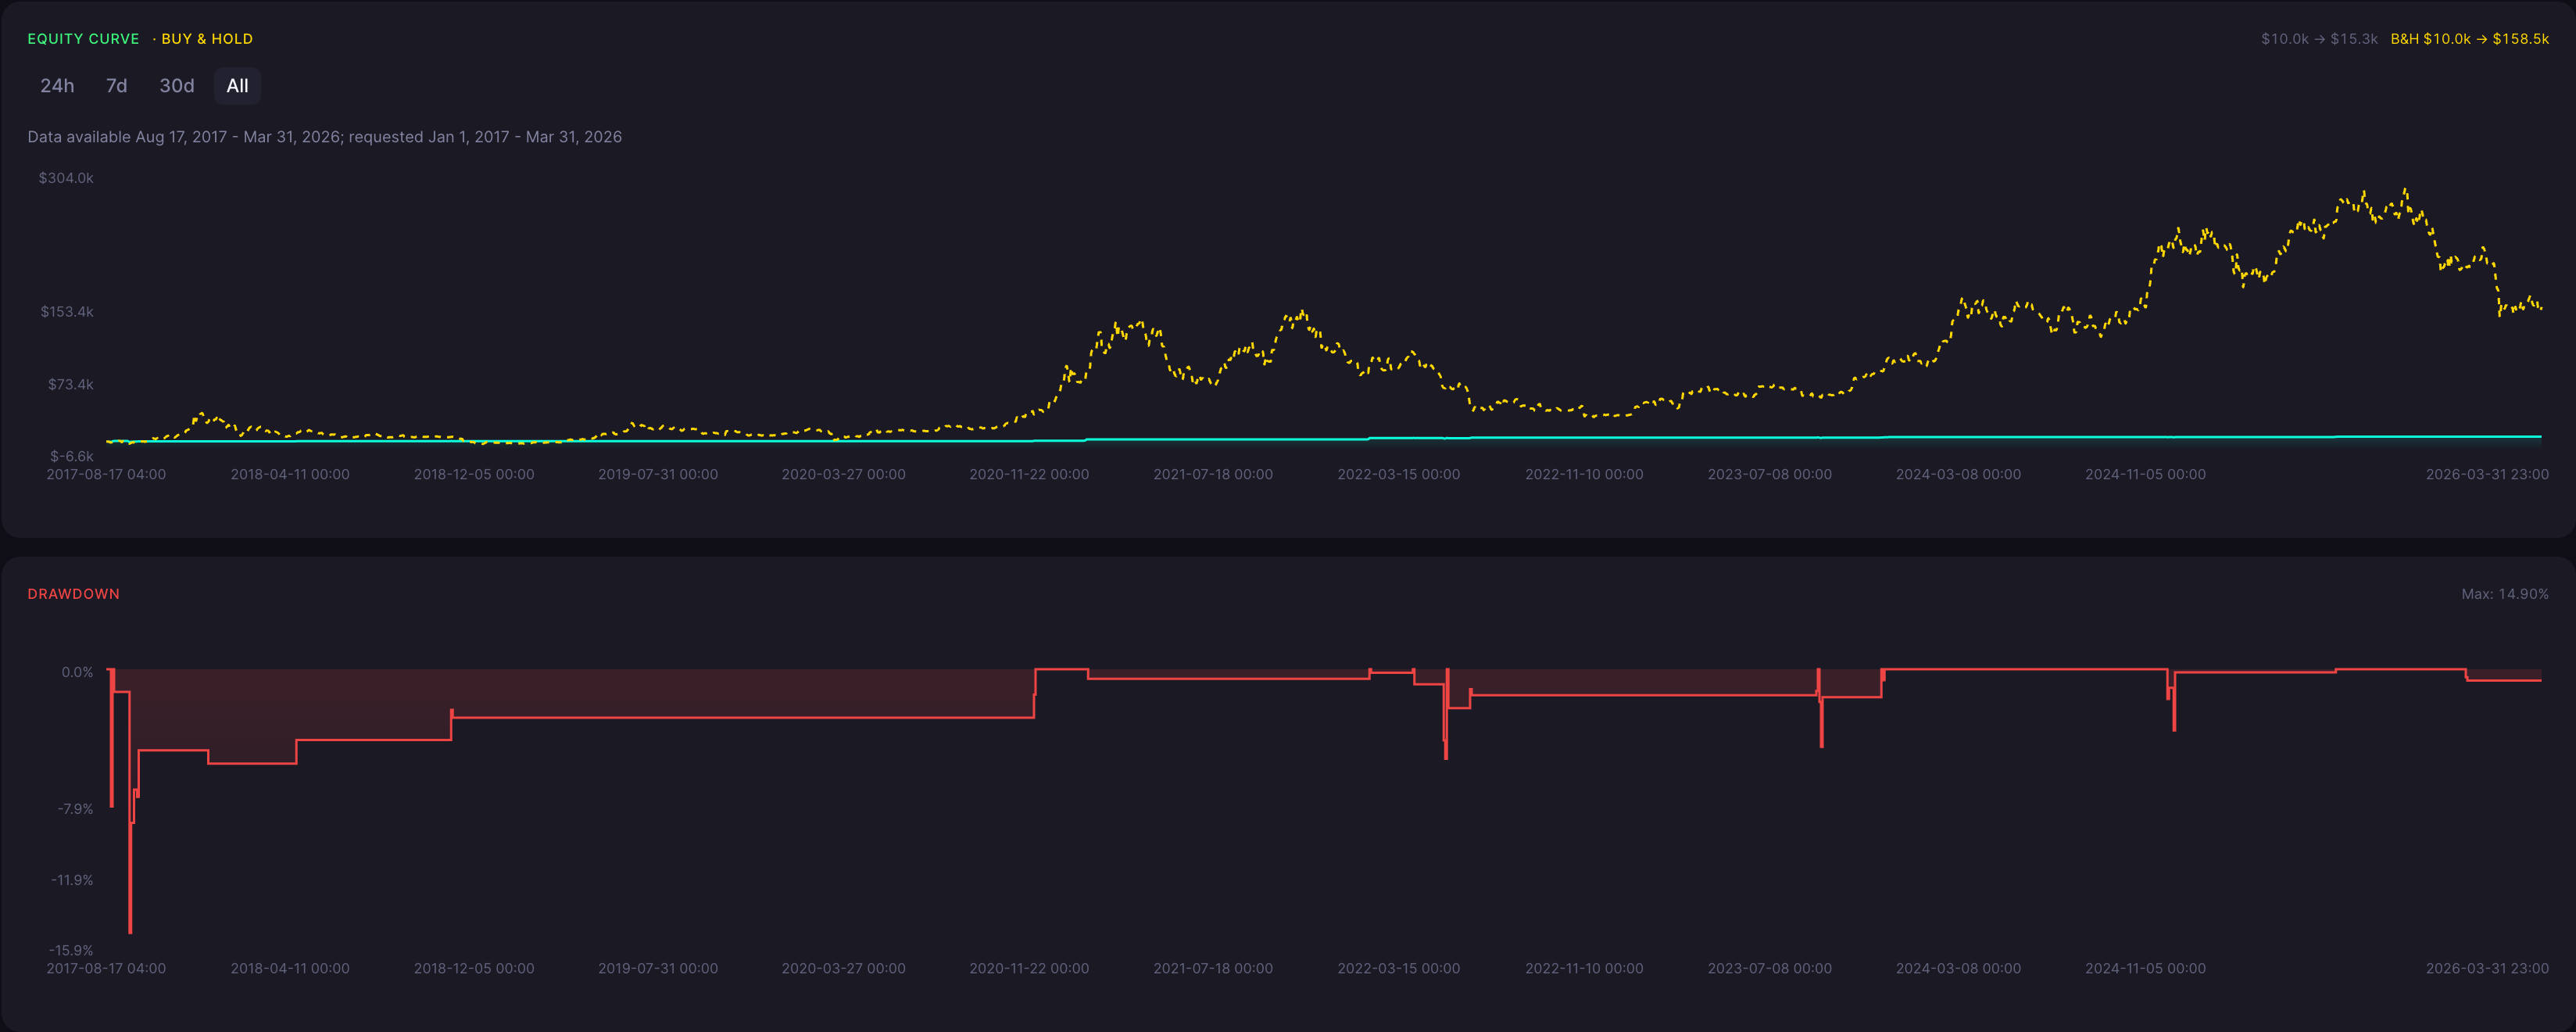2576x1032 pixels.
Task: Click the Max: 14.90% drawdown value
Action: pos(2504,594)
